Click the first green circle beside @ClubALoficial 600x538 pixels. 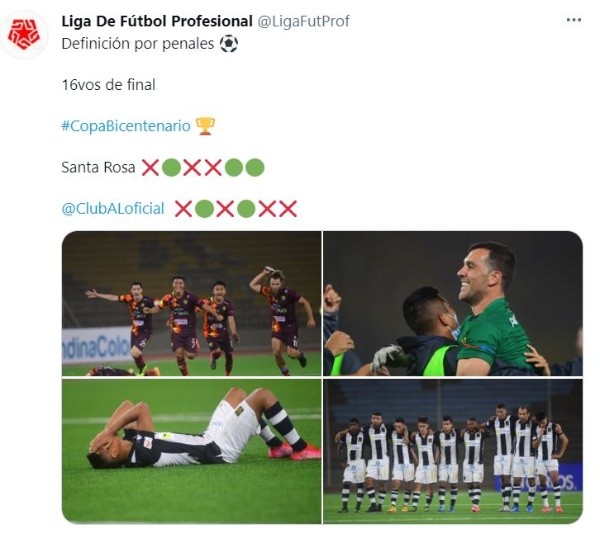(x=204, y=208)
